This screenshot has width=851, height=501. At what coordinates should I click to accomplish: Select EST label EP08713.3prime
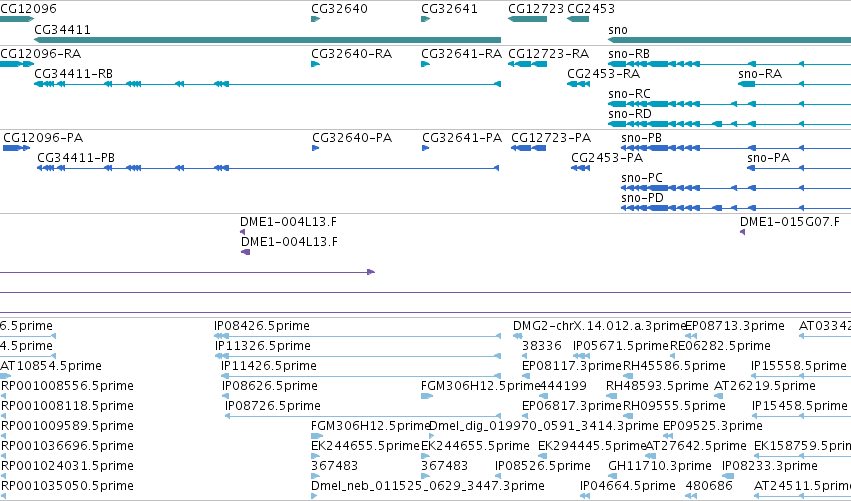[735, 326]
